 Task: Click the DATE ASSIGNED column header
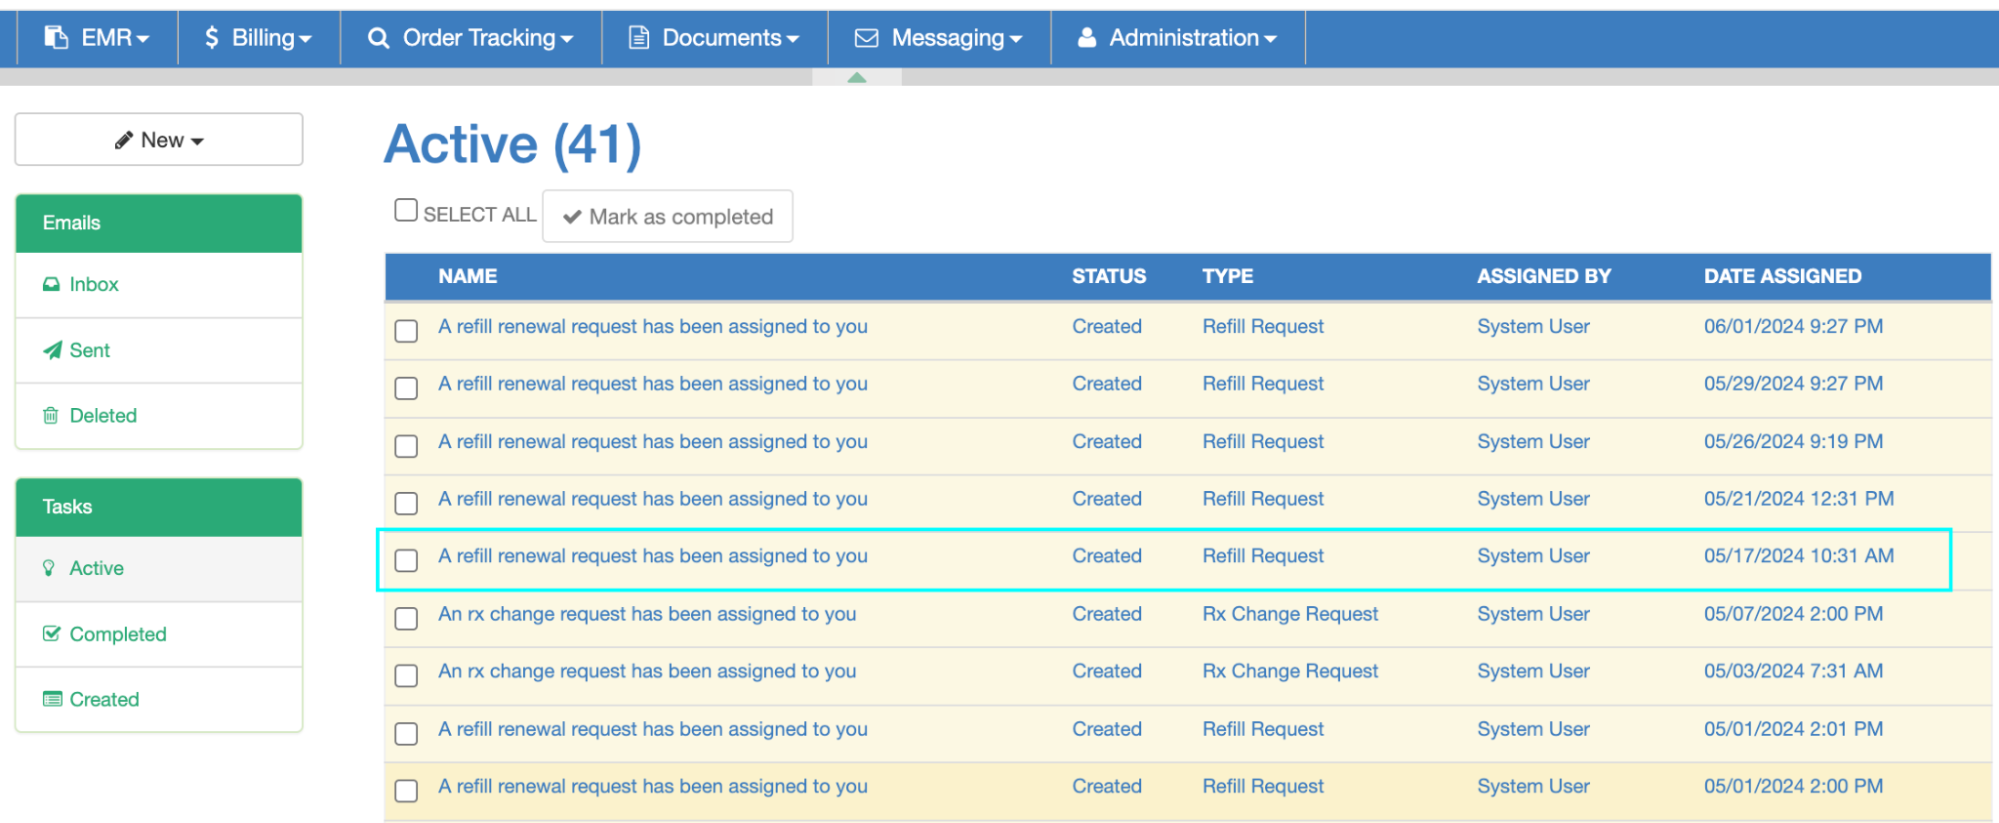pos(1782,276)
